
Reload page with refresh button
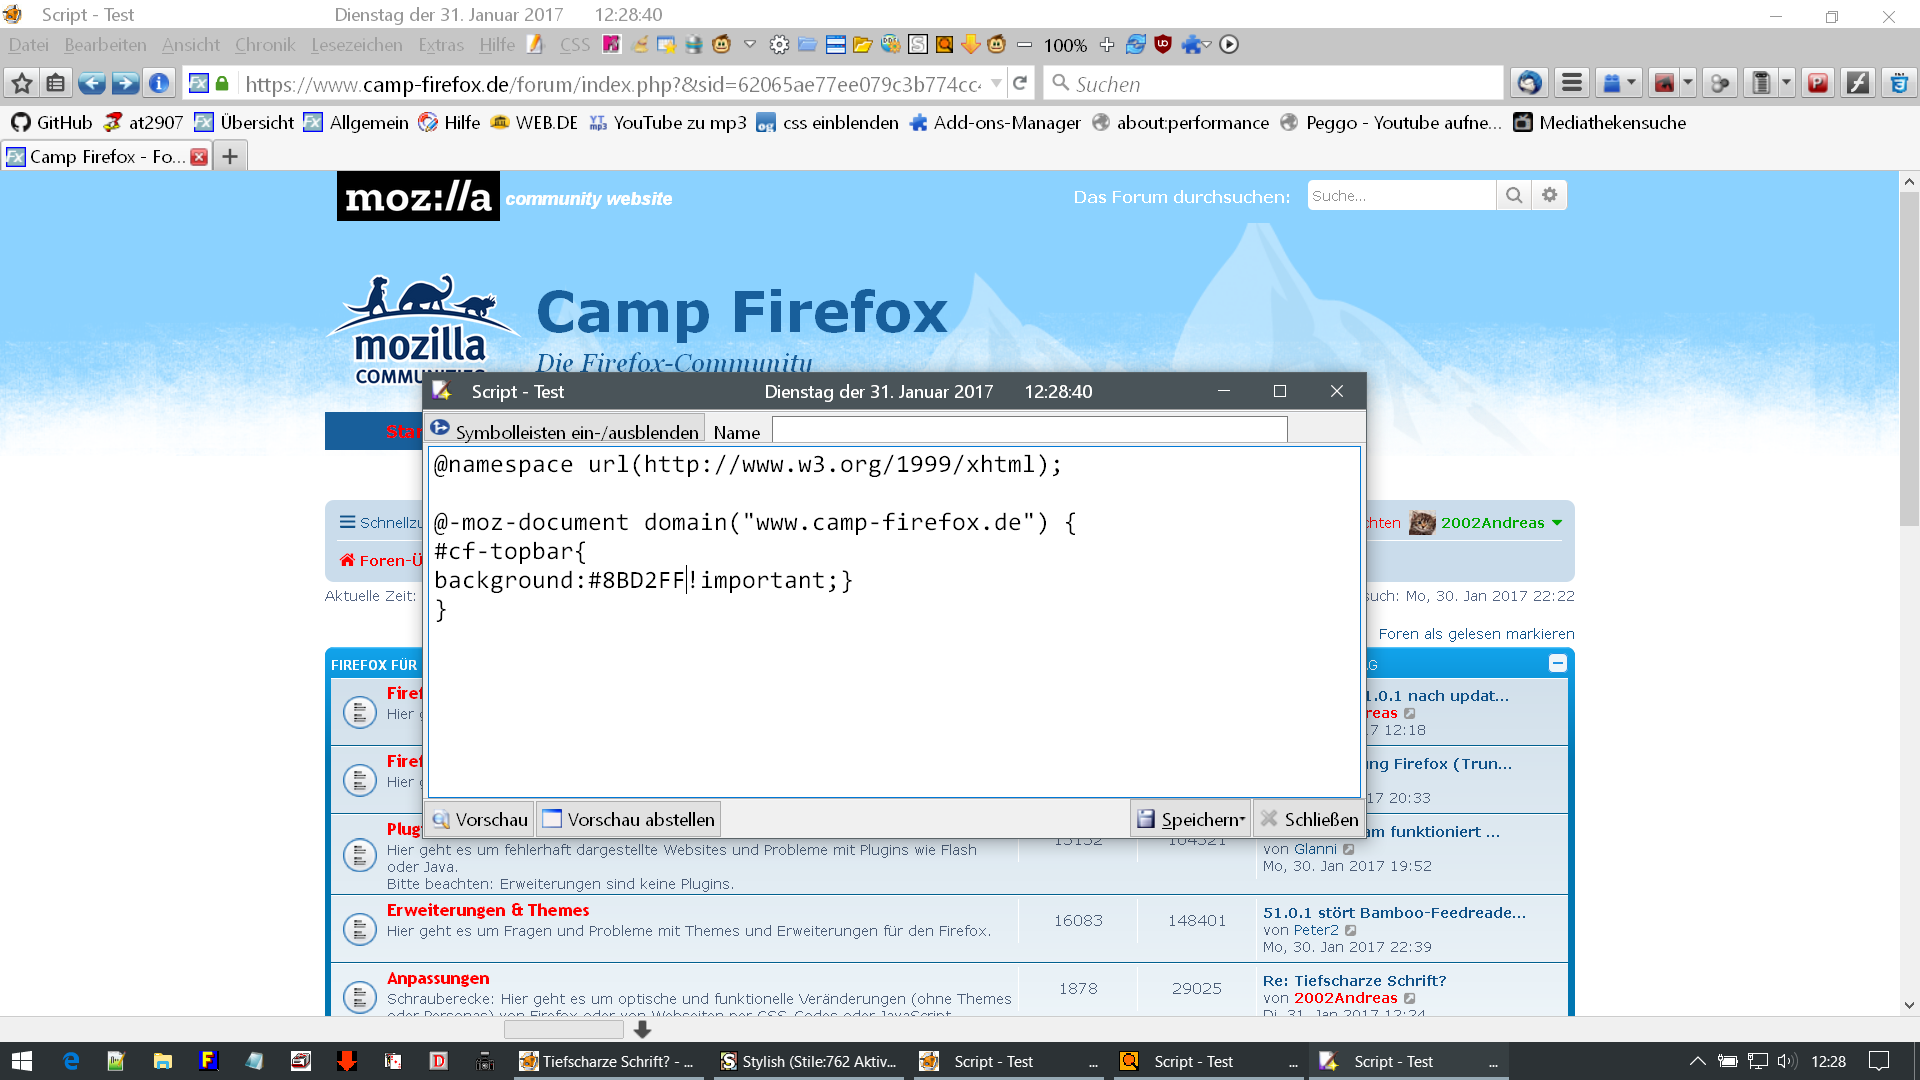tap(1020, 84)
